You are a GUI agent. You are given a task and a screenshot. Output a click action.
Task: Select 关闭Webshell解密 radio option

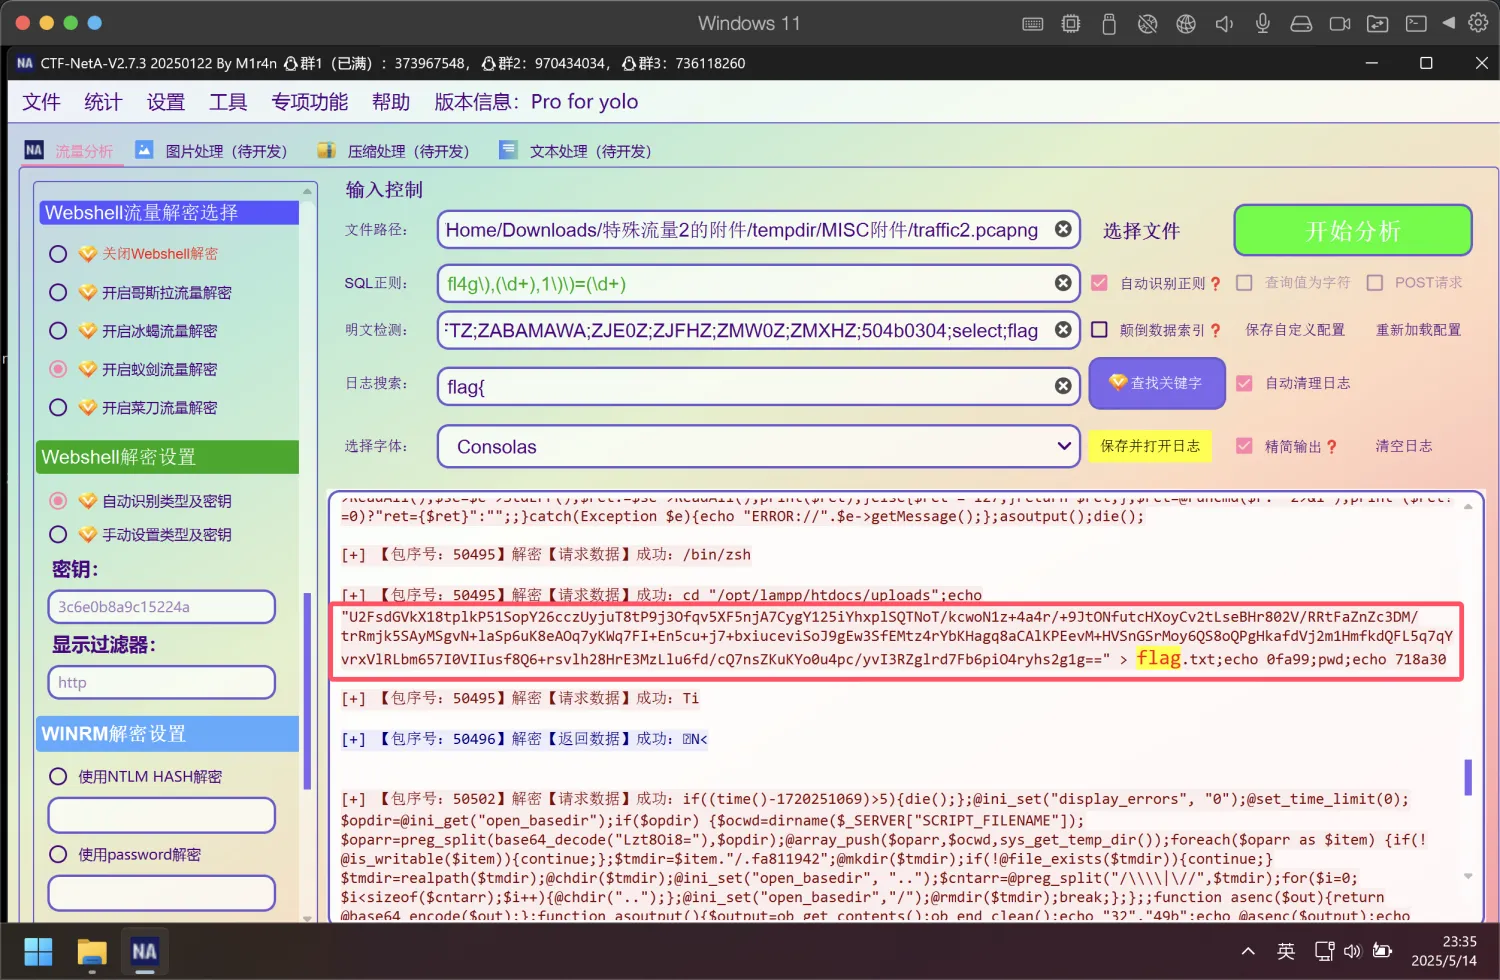[58, 254]
